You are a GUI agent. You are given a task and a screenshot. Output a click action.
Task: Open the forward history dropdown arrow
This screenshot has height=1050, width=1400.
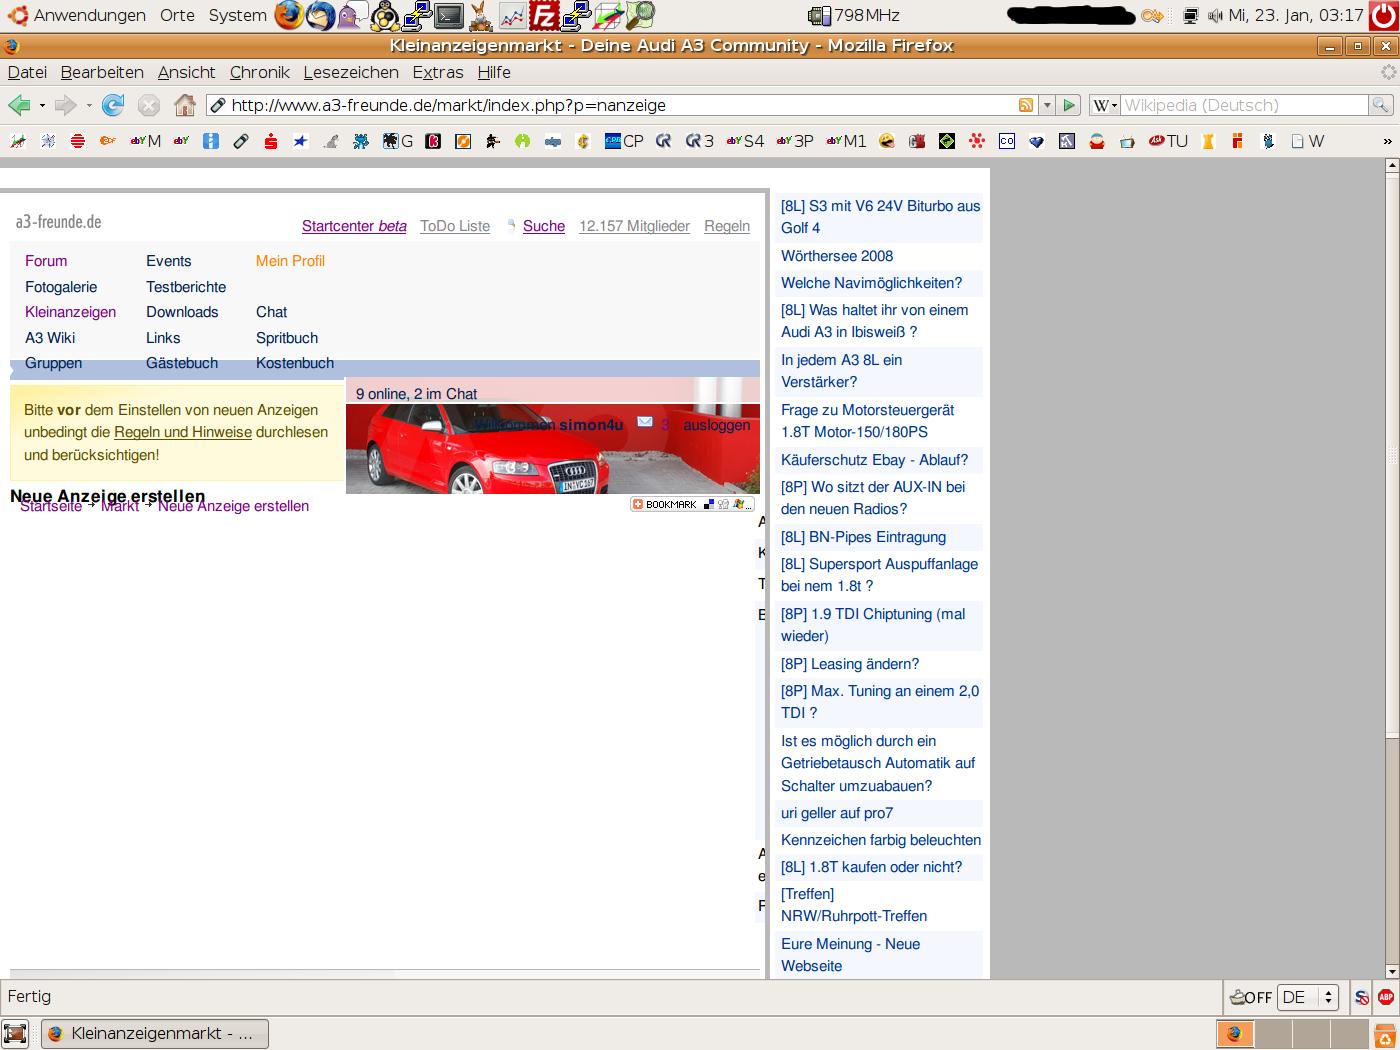pyautogui.click(x=89, y=105)
